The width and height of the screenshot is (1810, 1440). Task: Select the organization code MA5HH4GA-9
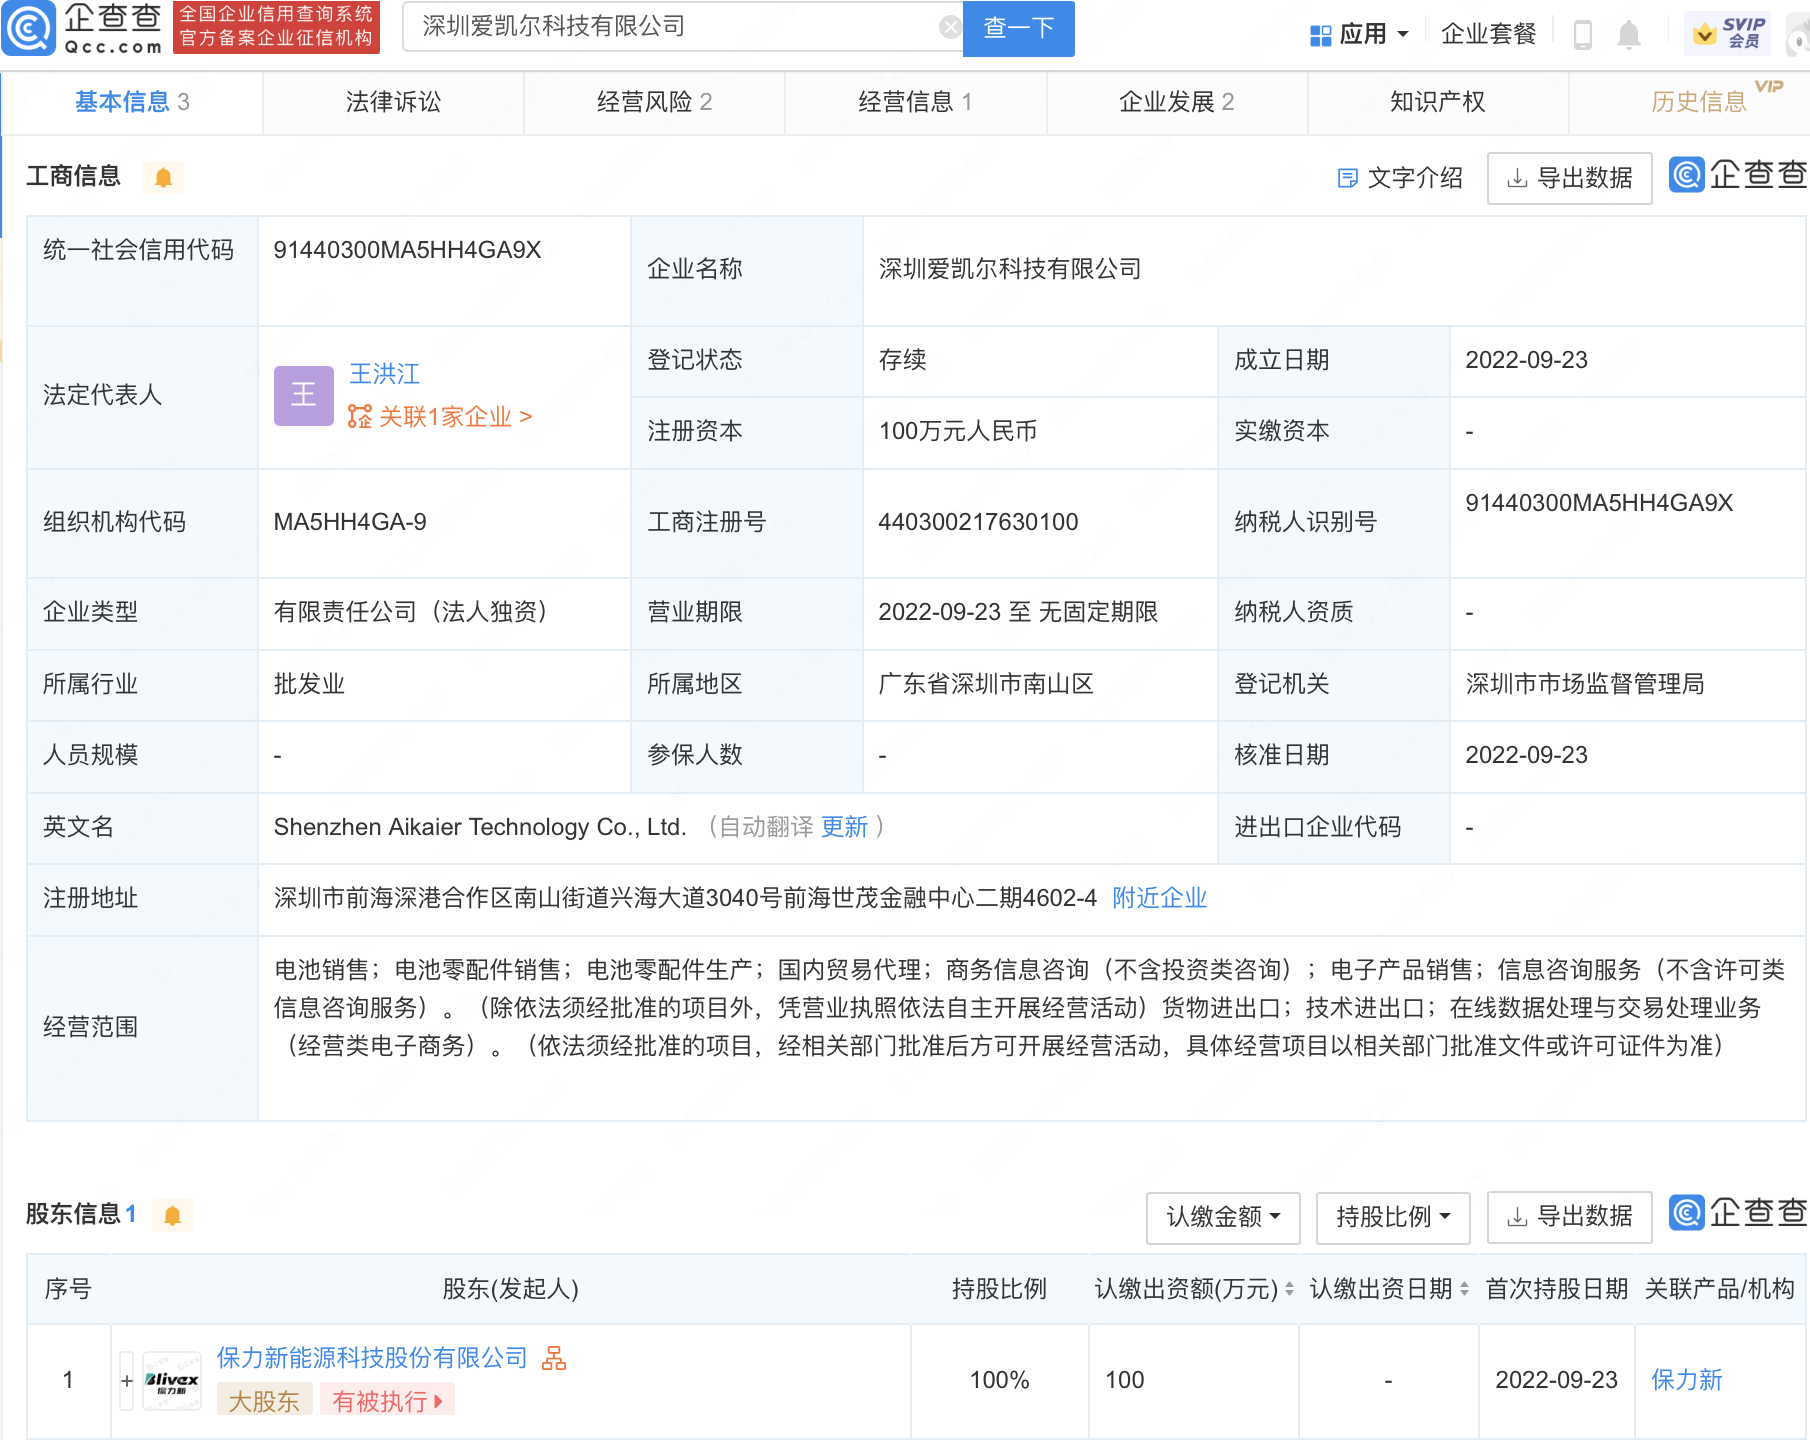(x=350, y=522)
